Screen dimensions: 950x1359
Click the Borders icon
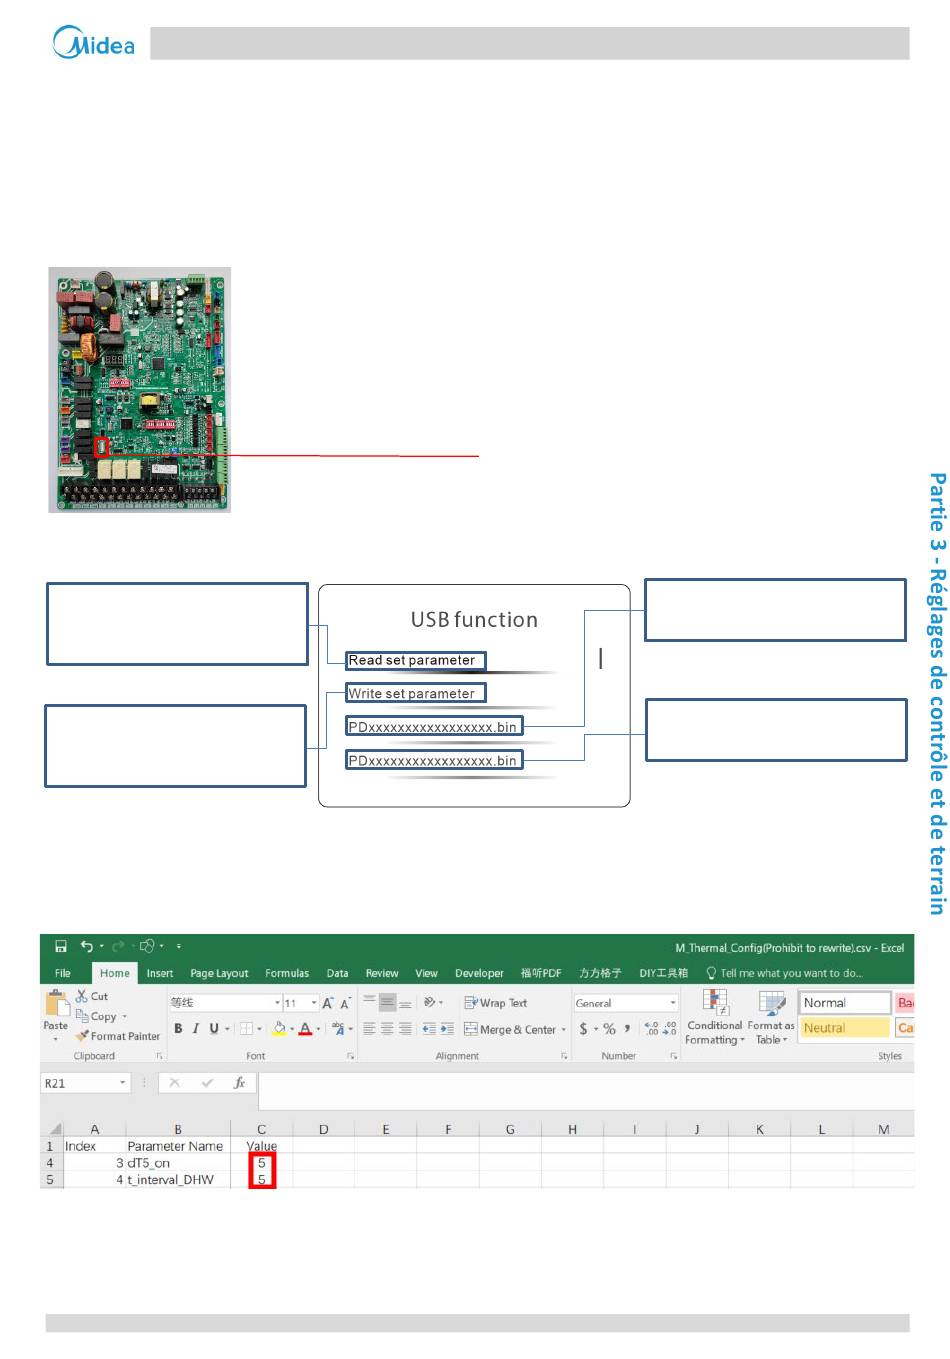click(x=246, y=1028)
